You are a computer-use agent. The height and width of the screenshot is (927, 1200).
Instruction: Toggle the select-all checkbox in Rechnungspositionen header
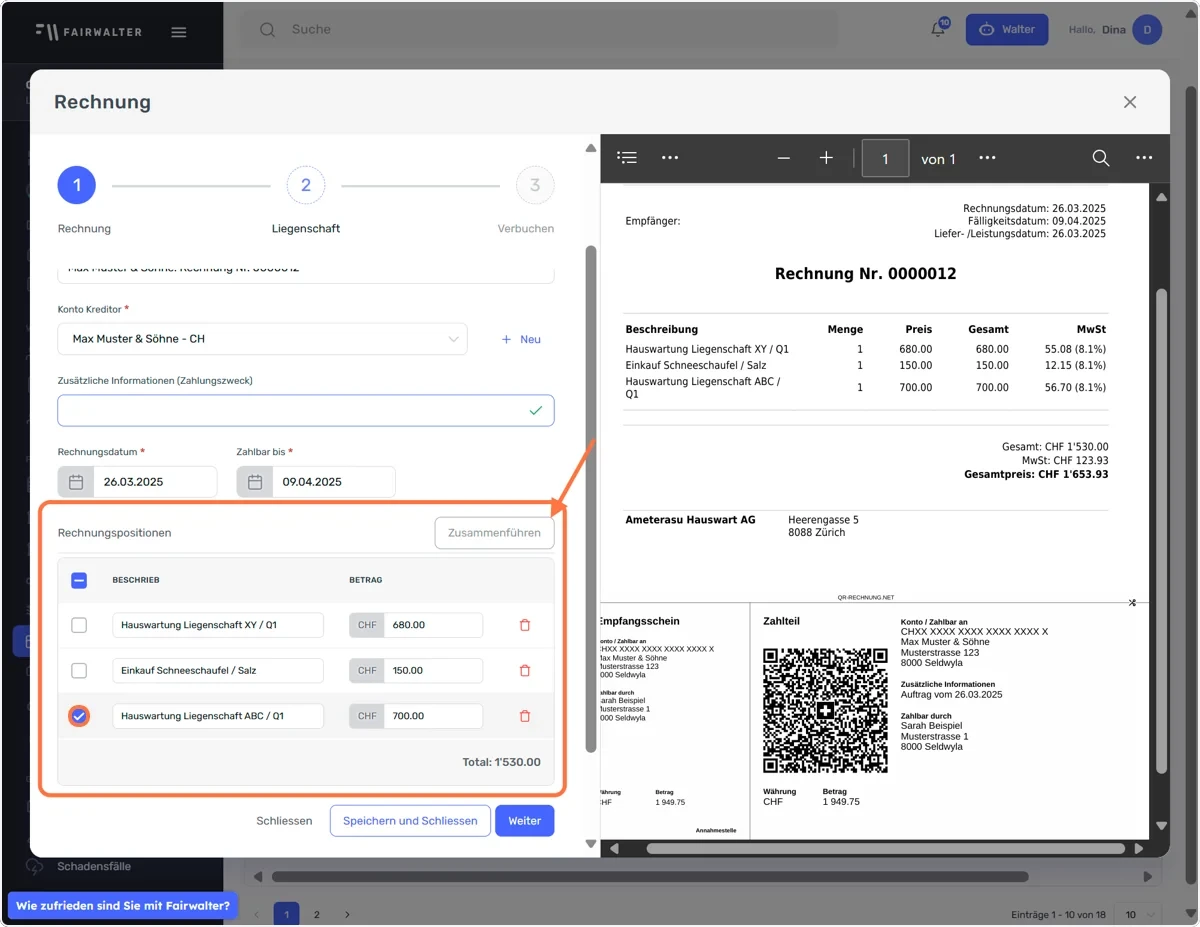coord(79,580)
